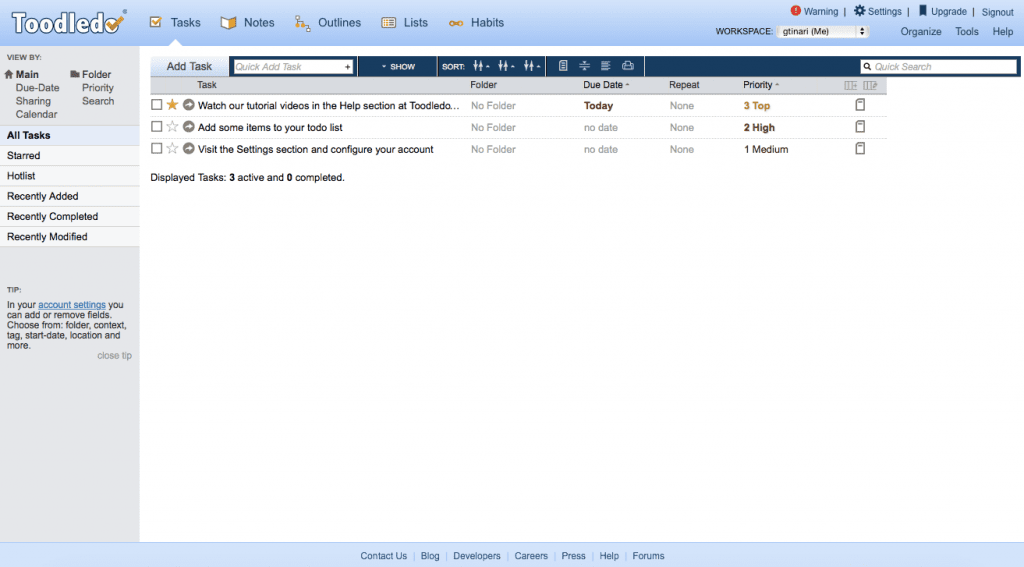Image resolution: width=1024 pixels, height=567 pixels.
Task: Sort by the Due Date column header
Action: point(606,85)
